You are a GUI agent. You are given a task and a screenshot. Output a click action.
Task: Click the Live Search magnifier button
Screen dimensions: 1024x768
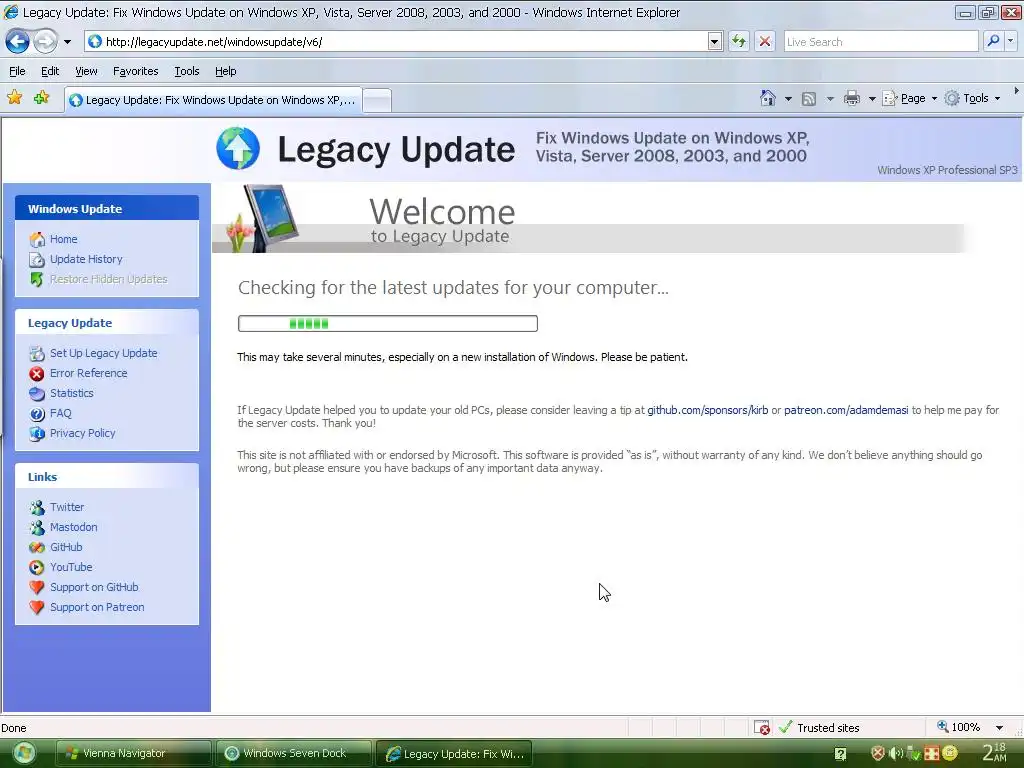coord(993,41)
